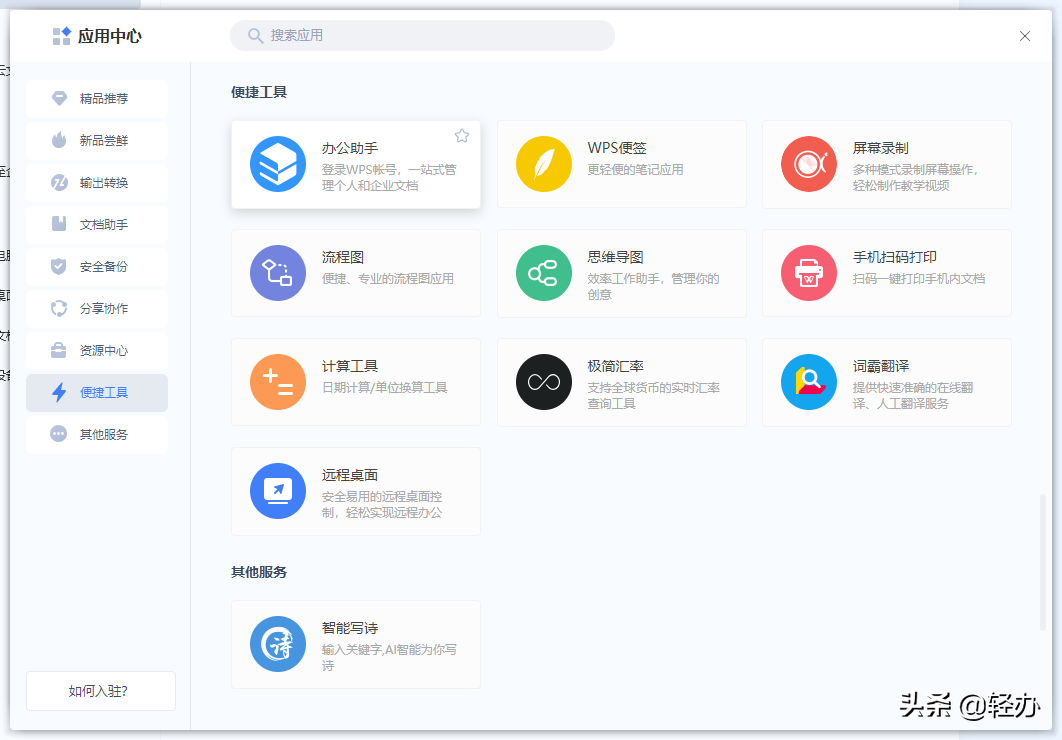Go to 安全备份 category
The image size is (1062, 740).
pyautogui.click(x=97, y=267)
